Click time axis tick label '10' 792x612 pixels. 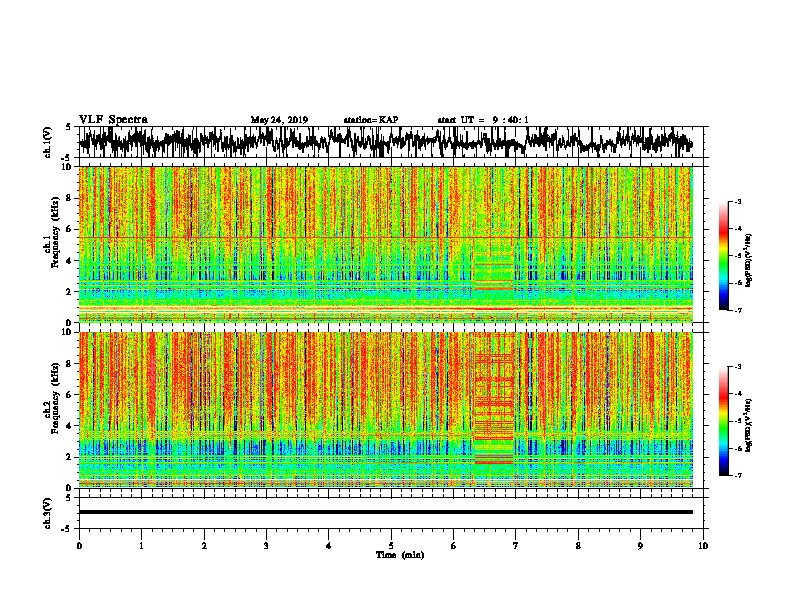[703, 546]
